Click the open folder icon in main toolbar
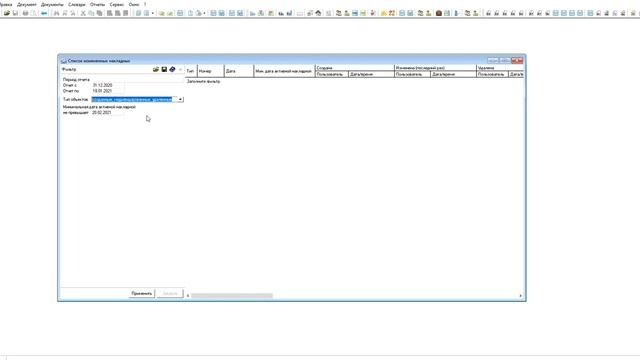Image resolution: width=640 pixels, height=360 pixels. point(7,13)
